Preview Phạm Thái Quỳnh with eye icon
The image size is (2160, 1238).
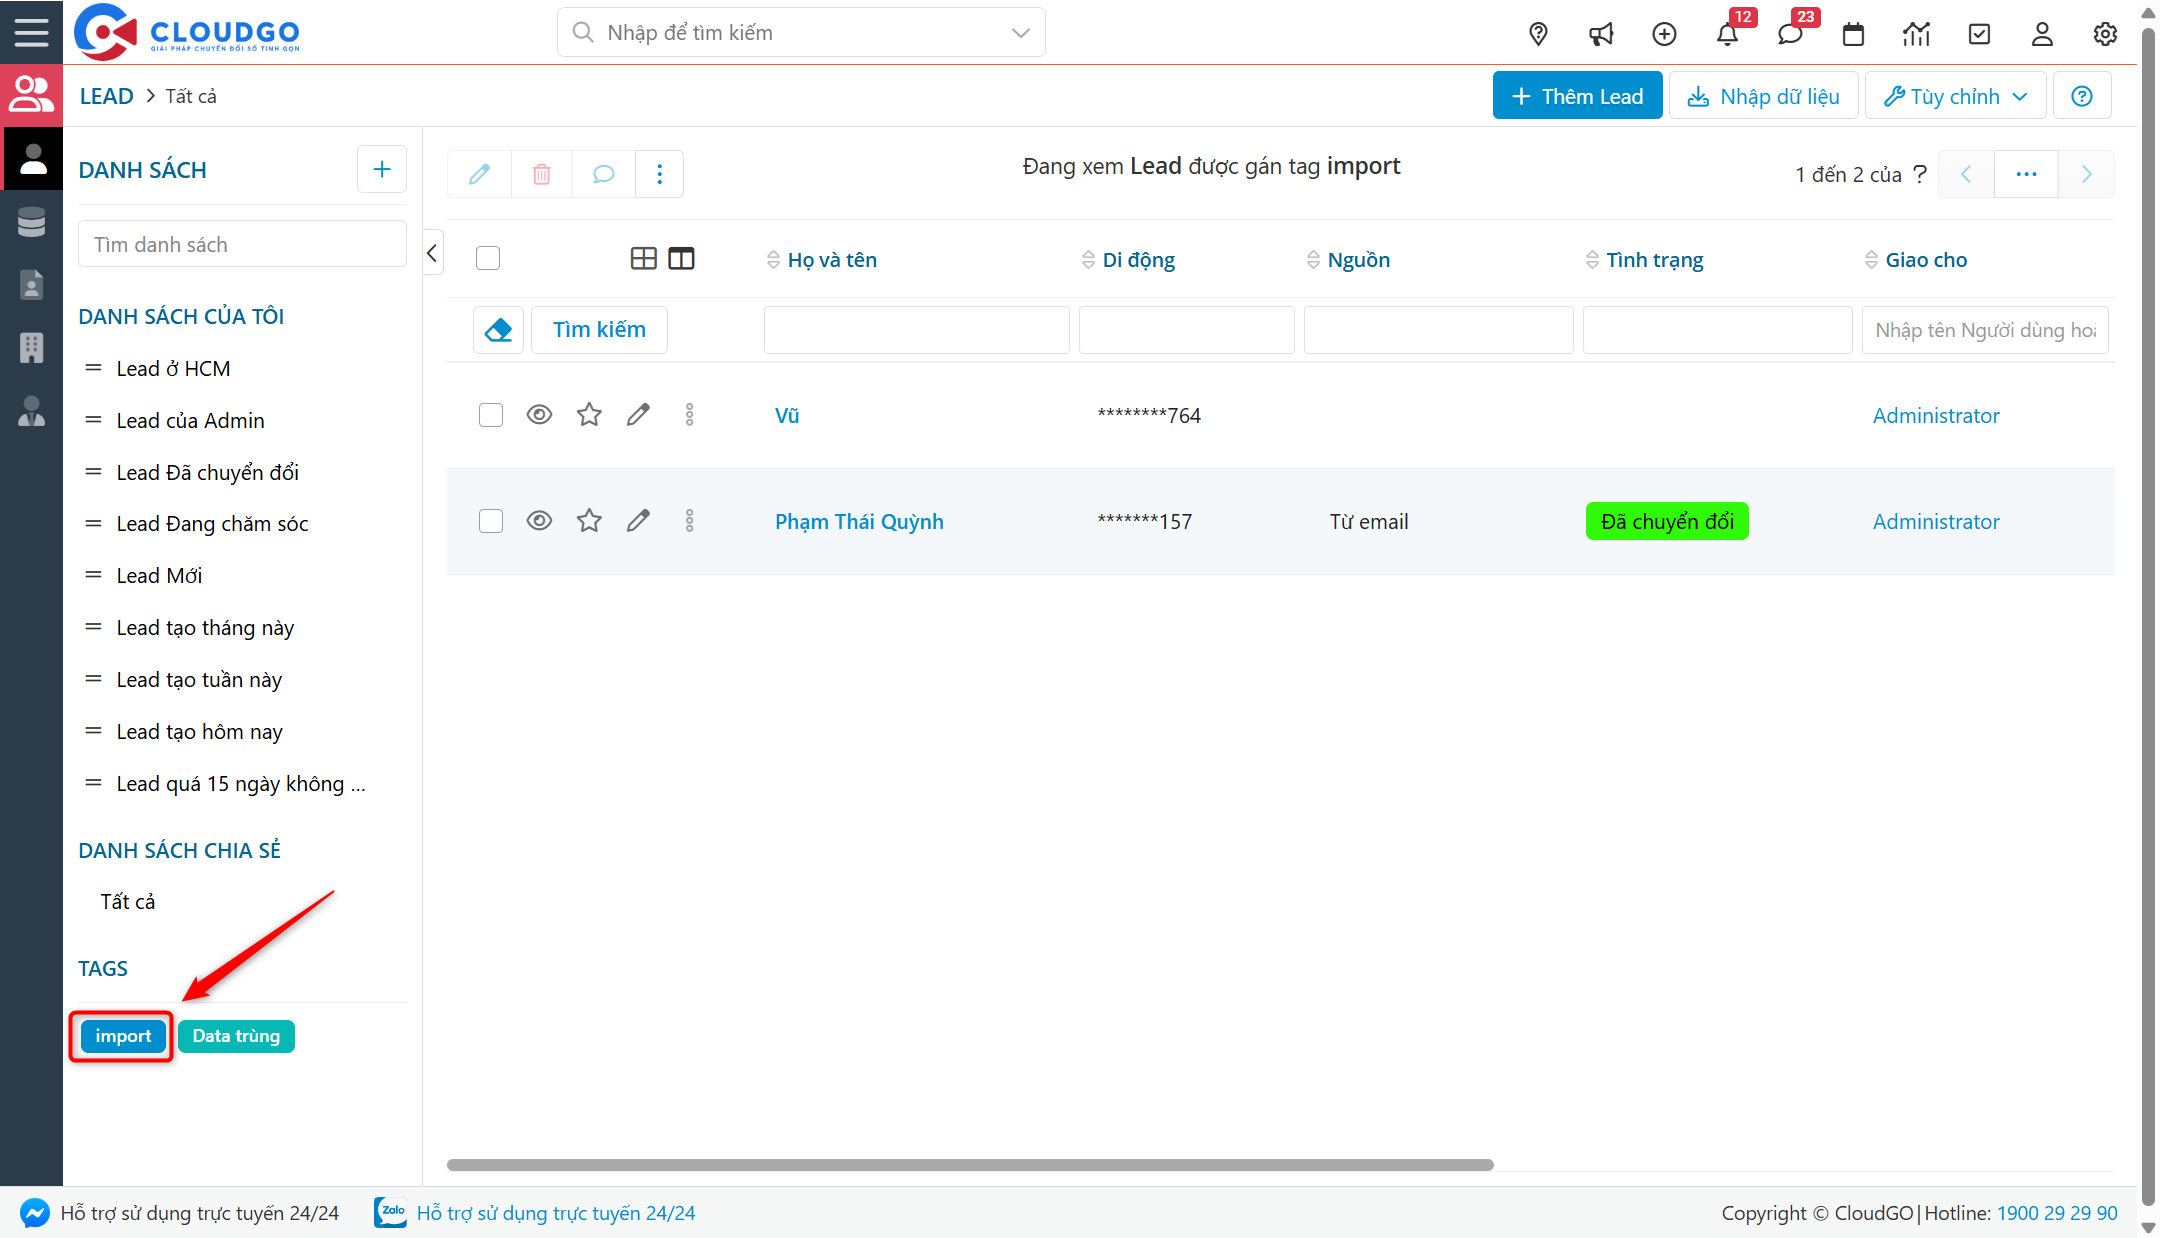(x=539, y=521)
